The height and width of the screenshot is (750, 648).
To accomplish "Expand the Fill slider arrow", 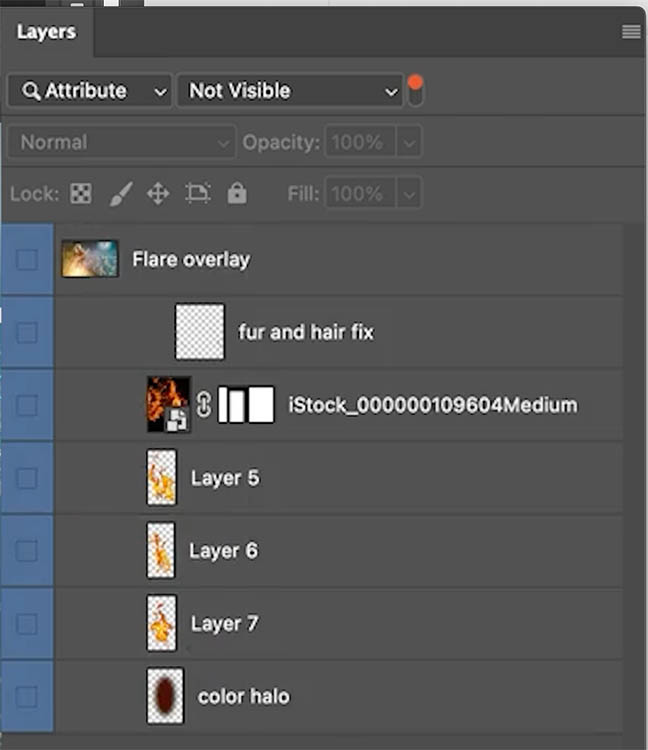I will point(409,194).
